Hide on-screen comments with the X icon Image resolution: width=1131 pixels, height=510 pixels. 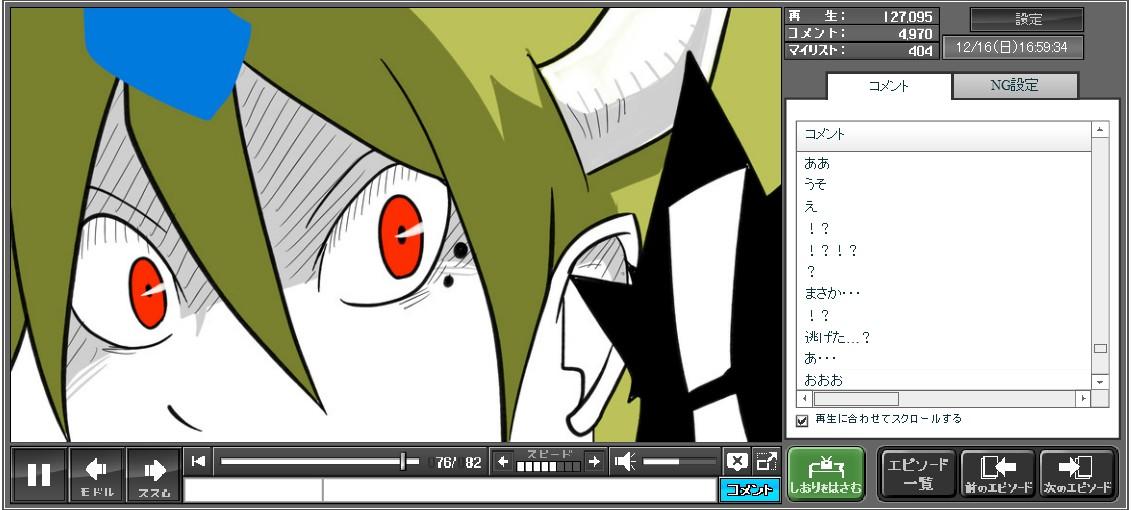[737, 461]
